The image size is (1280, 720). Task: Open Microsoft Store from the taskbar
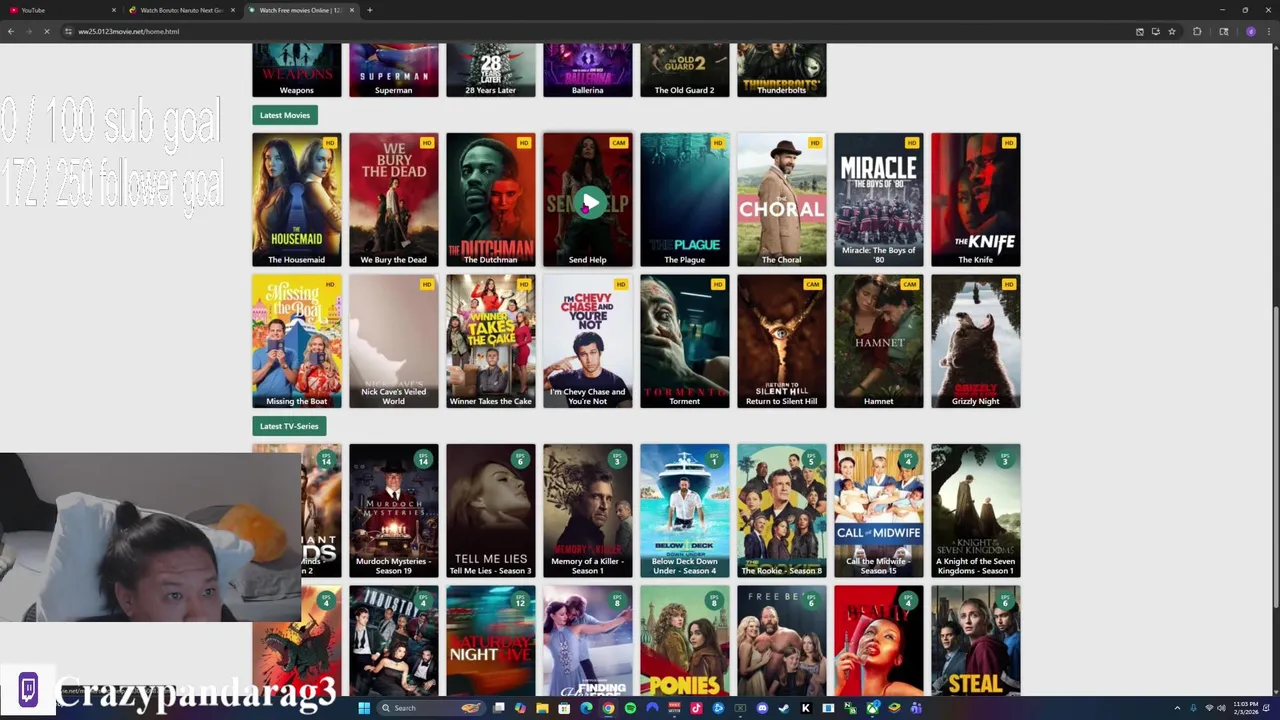click(564, 708)
